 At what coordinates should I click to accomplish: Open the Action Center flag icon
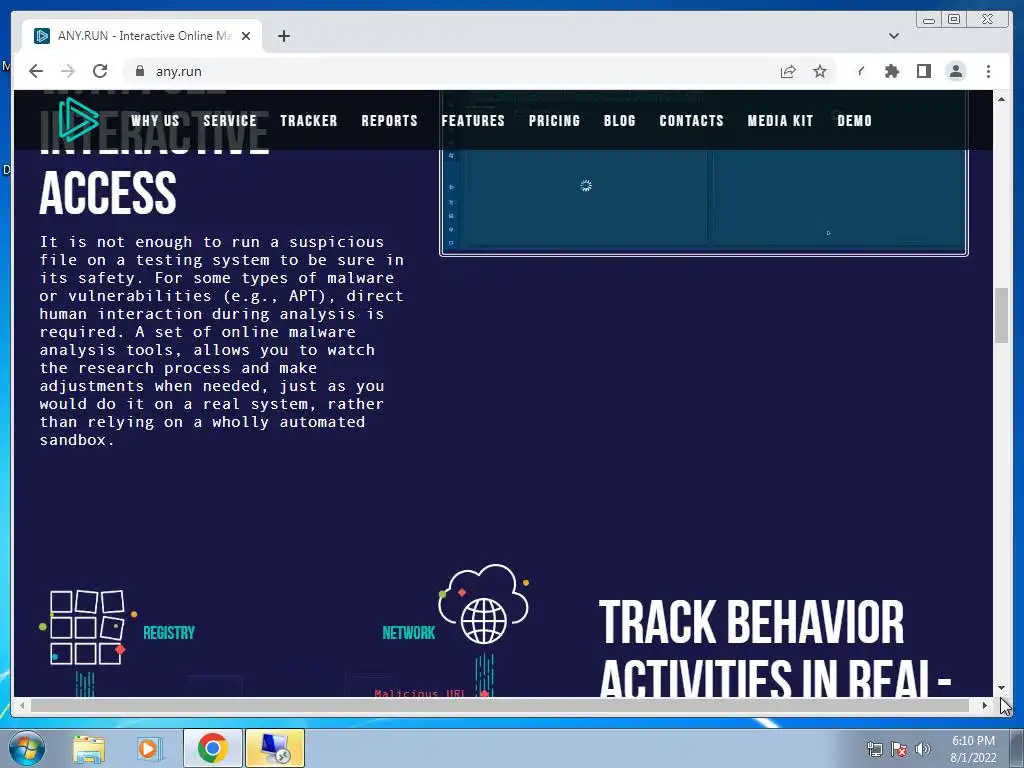[x=899, y=749]
